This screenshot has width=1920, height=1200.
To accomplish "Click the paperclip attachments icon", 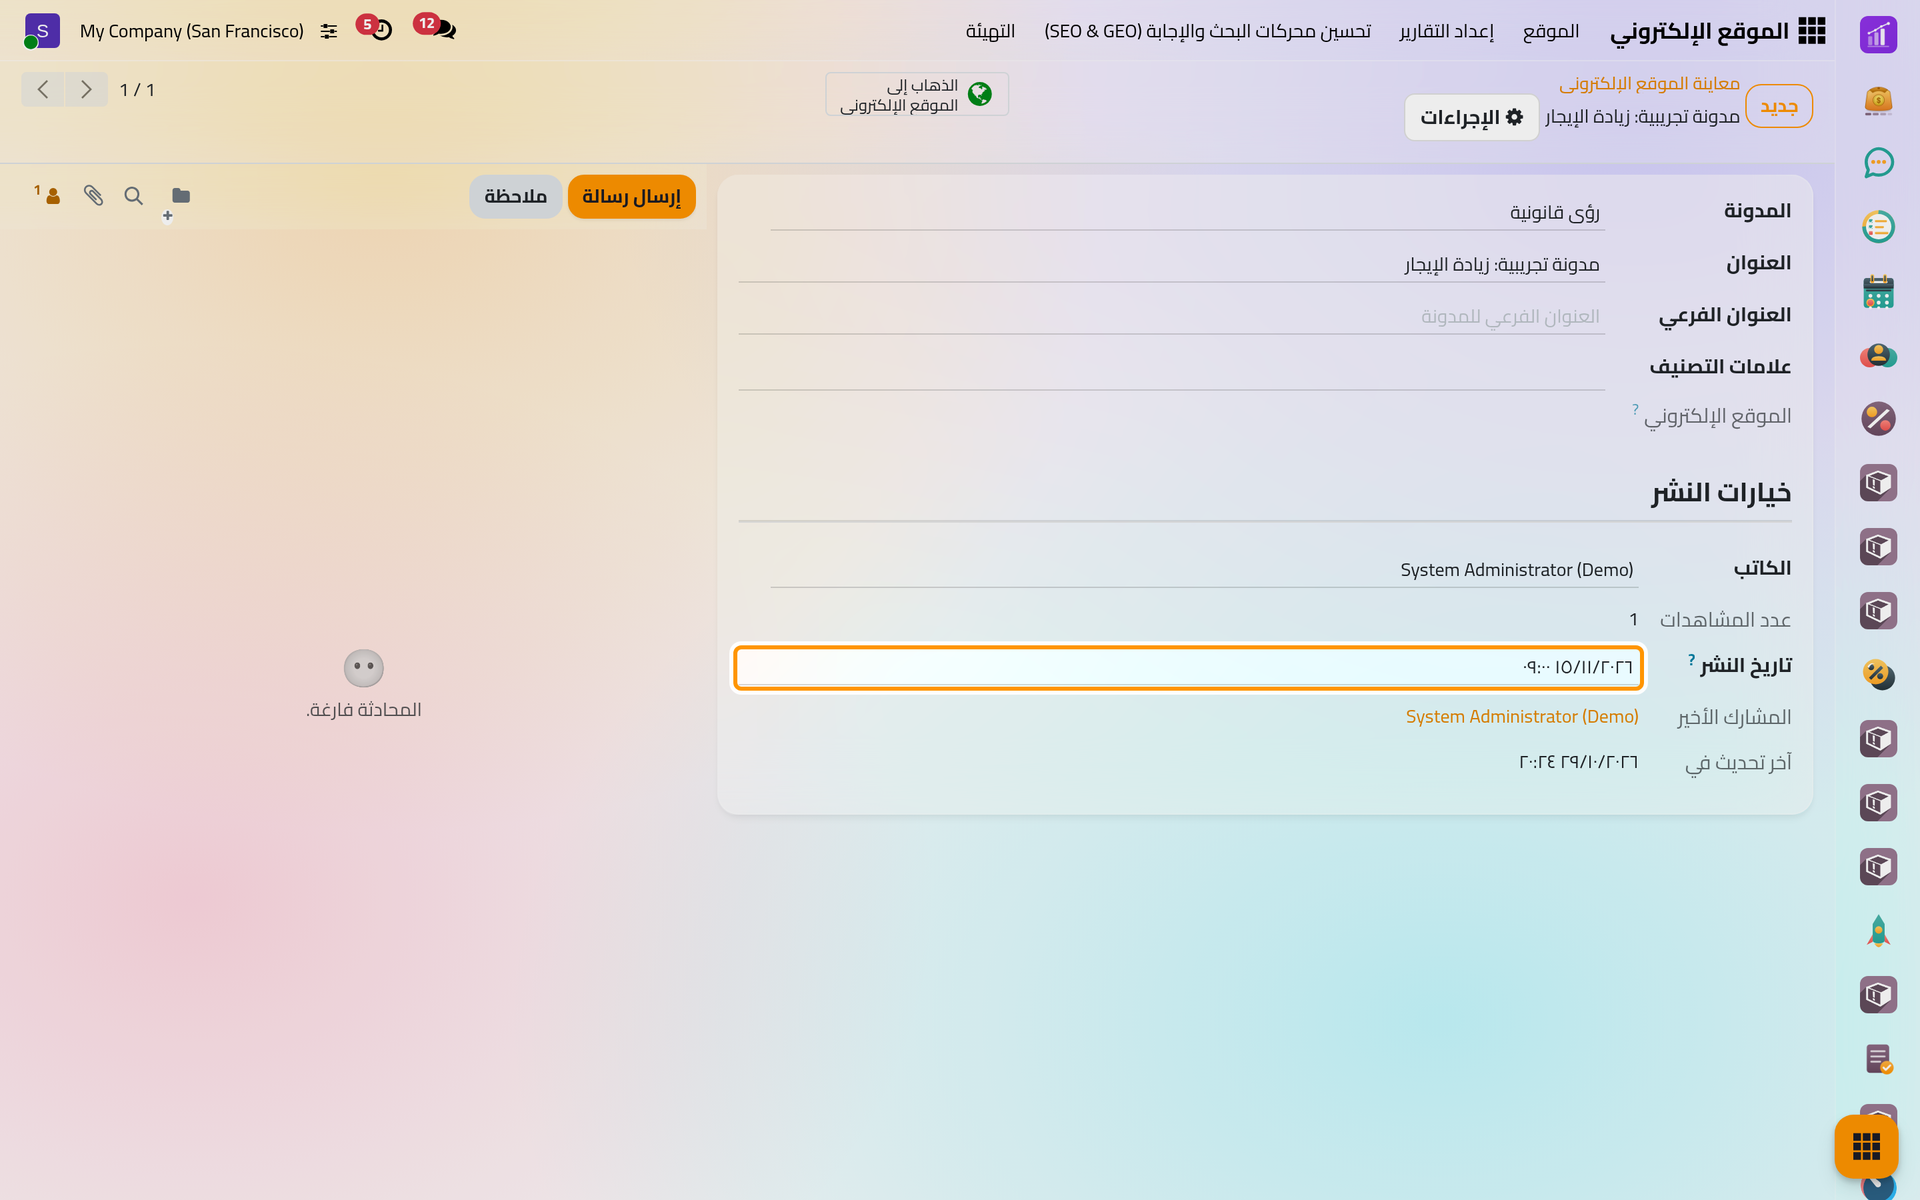I will tap(93, 195).
